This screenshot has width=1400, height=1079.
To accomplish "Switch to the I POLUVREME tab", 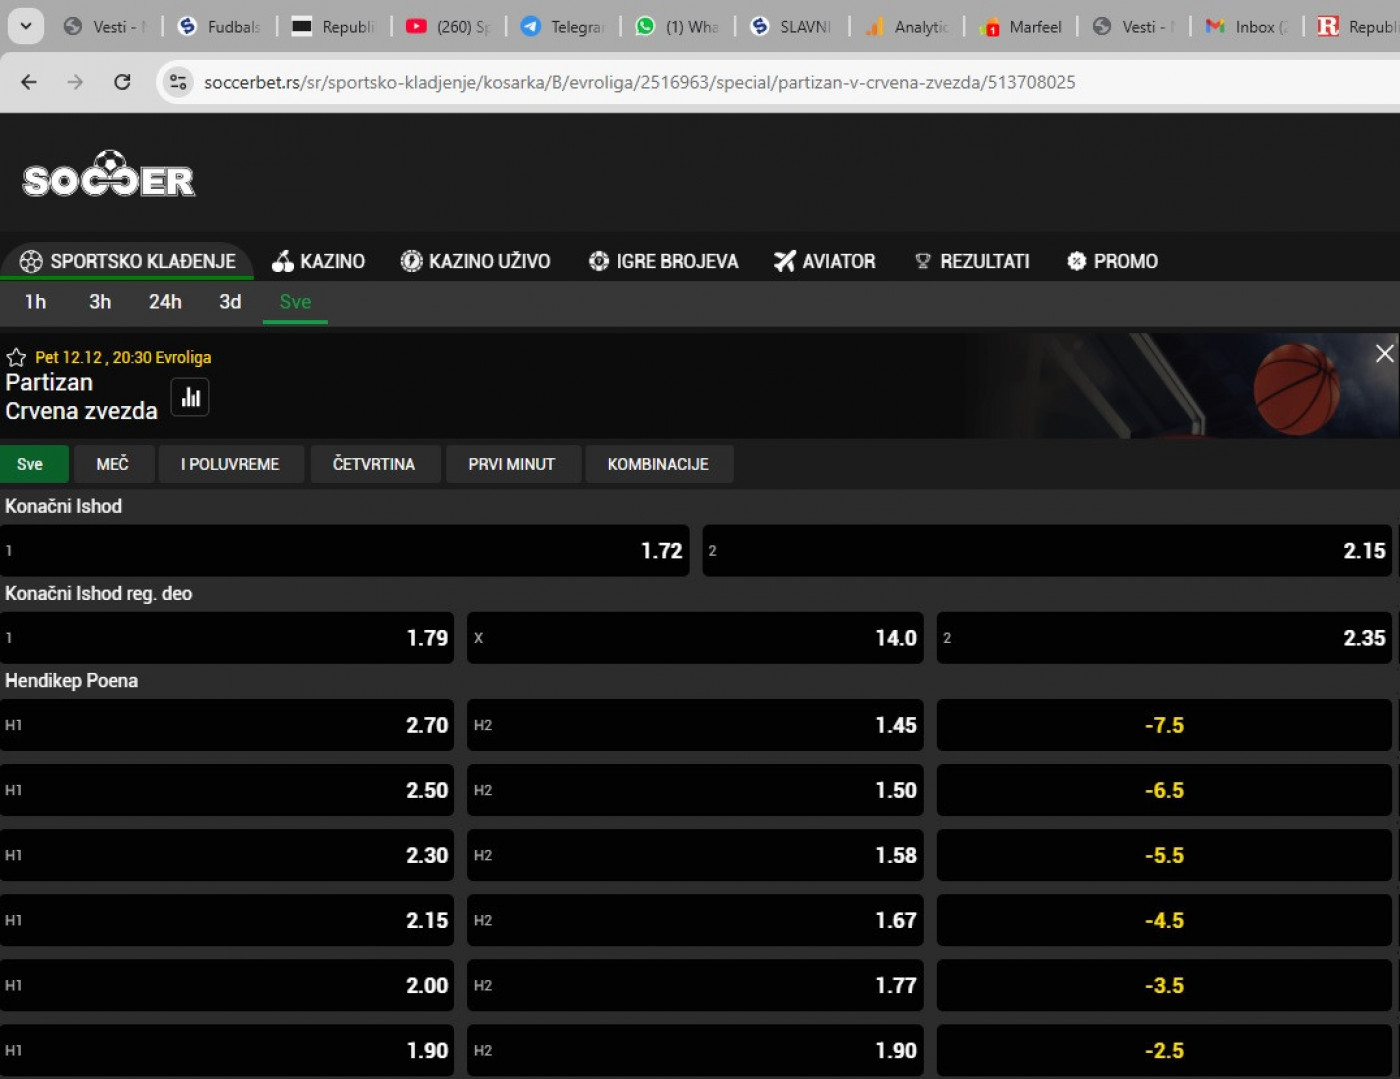I will [x=230, y=464].
